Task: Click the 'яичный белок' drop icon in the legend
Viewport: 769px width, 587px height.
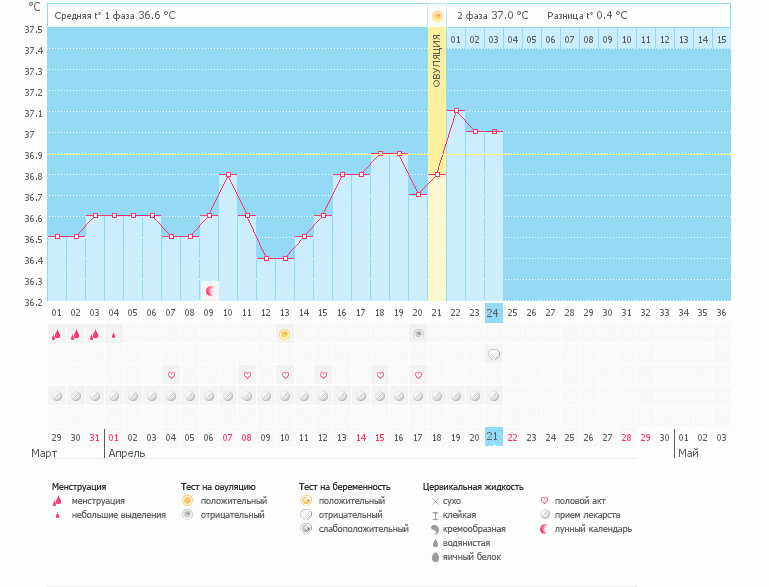Action: click(435, 557)
